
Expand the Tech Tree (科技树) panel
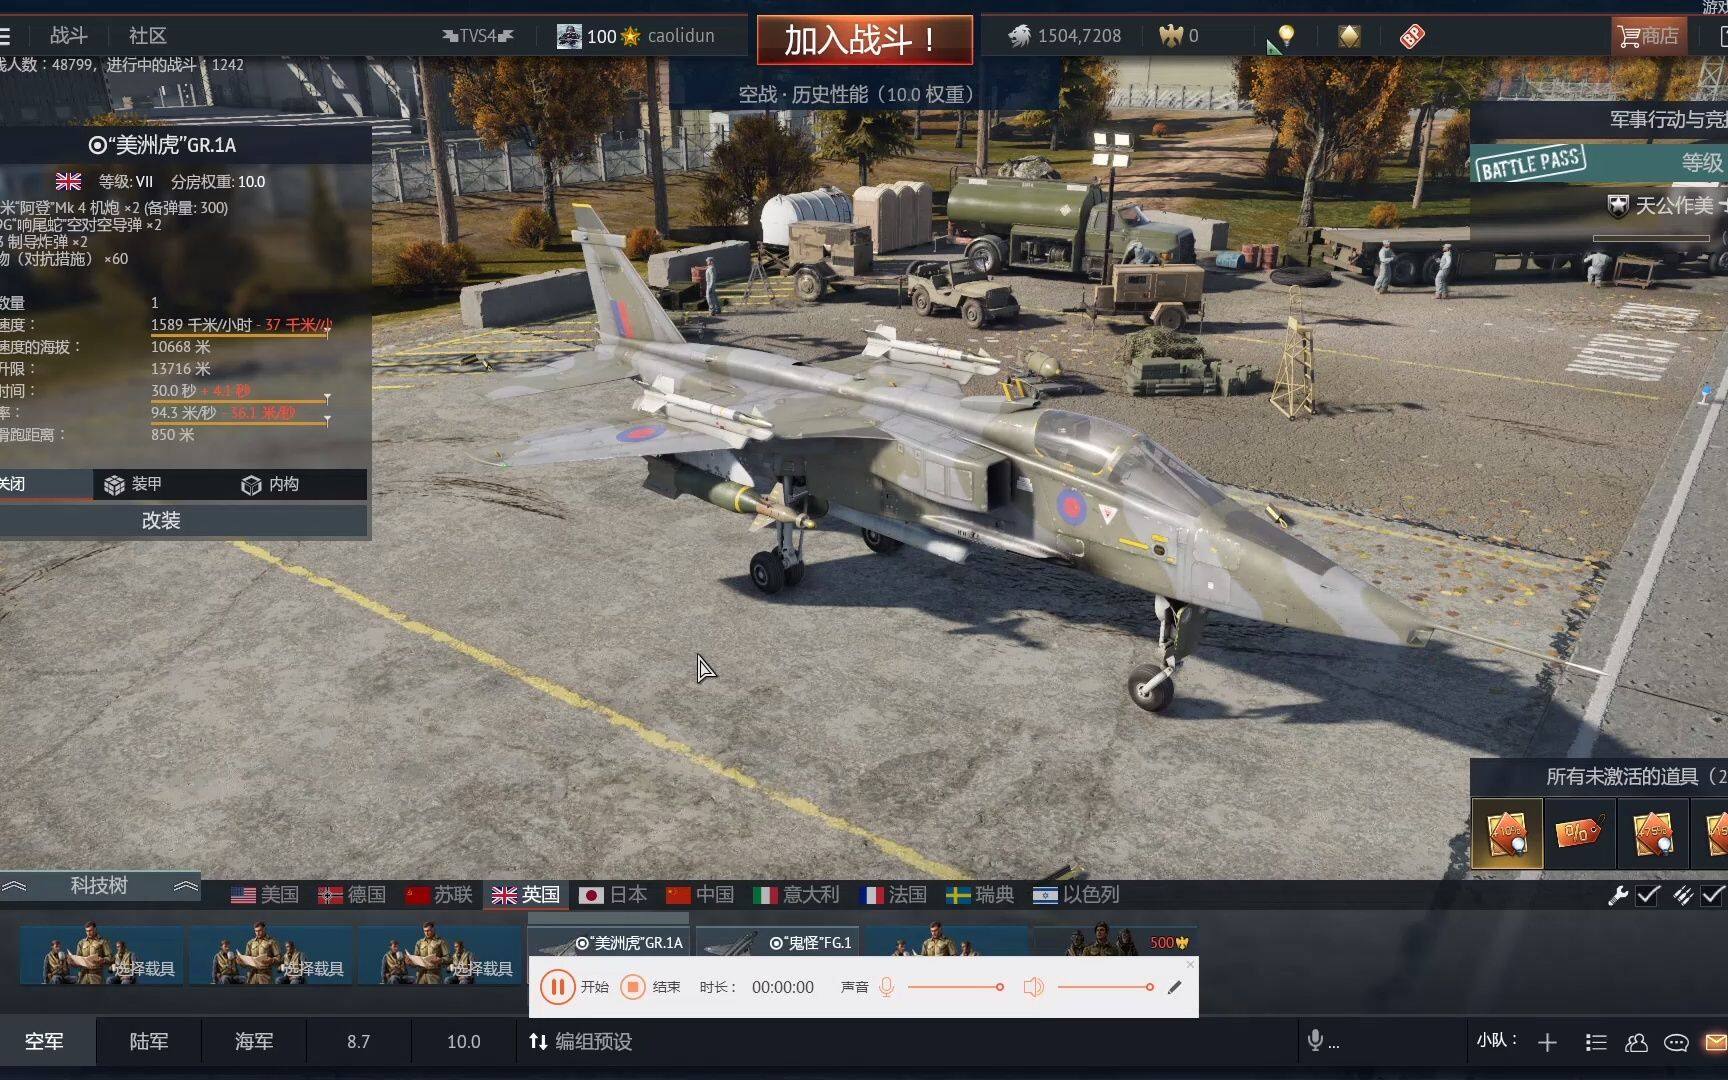[x=99, y=886]
